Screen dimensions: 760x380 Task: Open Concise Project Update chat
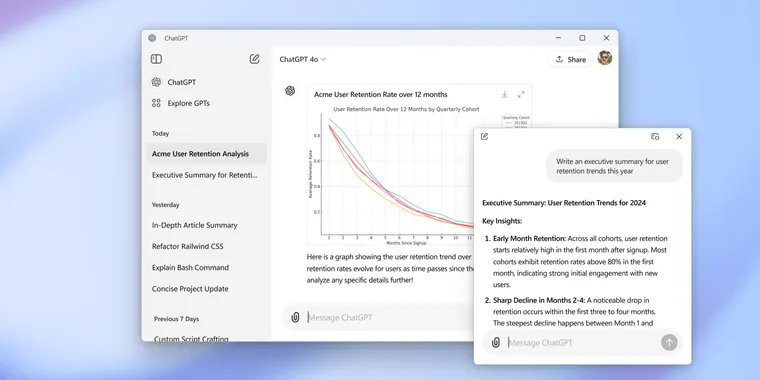[x=206, y=289]
